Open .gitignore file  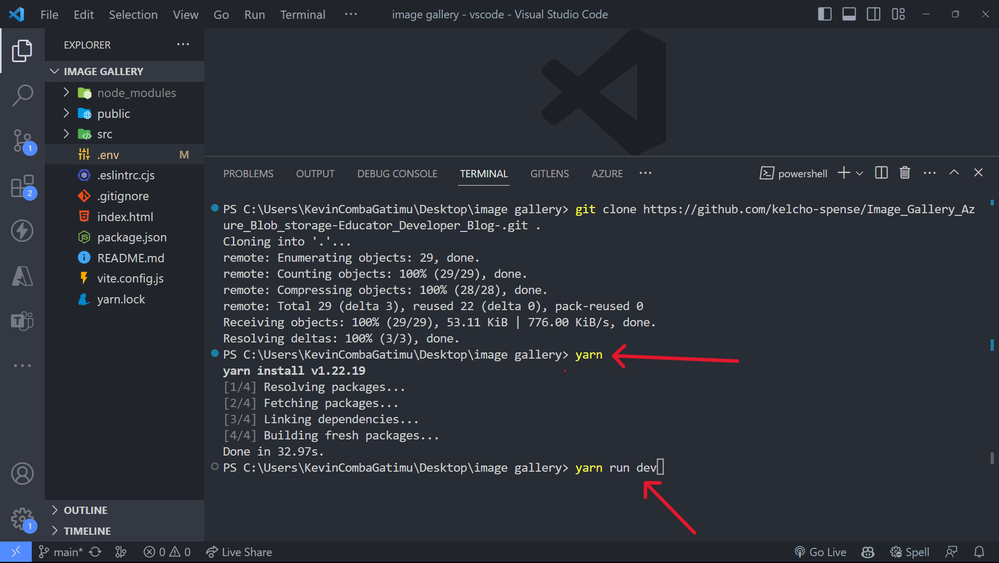point(125,196)
